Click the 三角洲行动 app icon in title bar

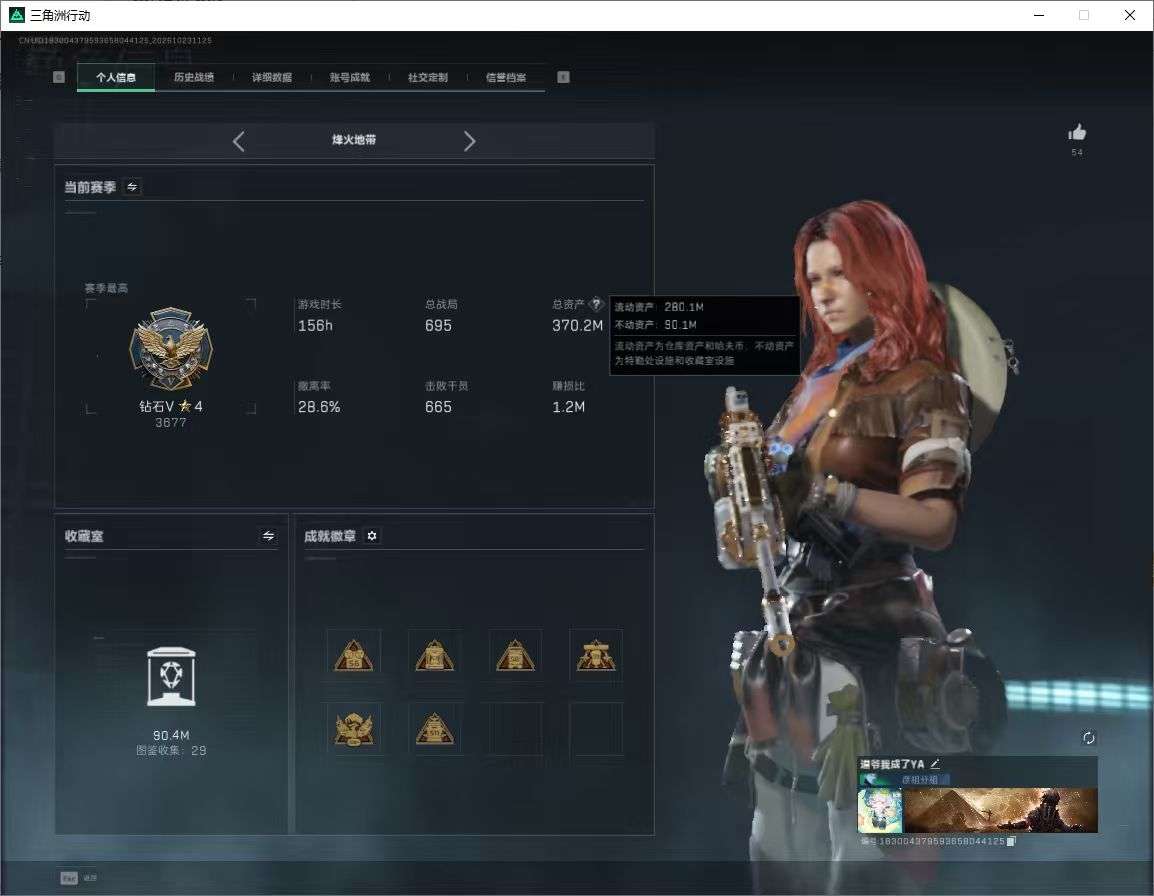pyautogui.click(x=16, y=15)
